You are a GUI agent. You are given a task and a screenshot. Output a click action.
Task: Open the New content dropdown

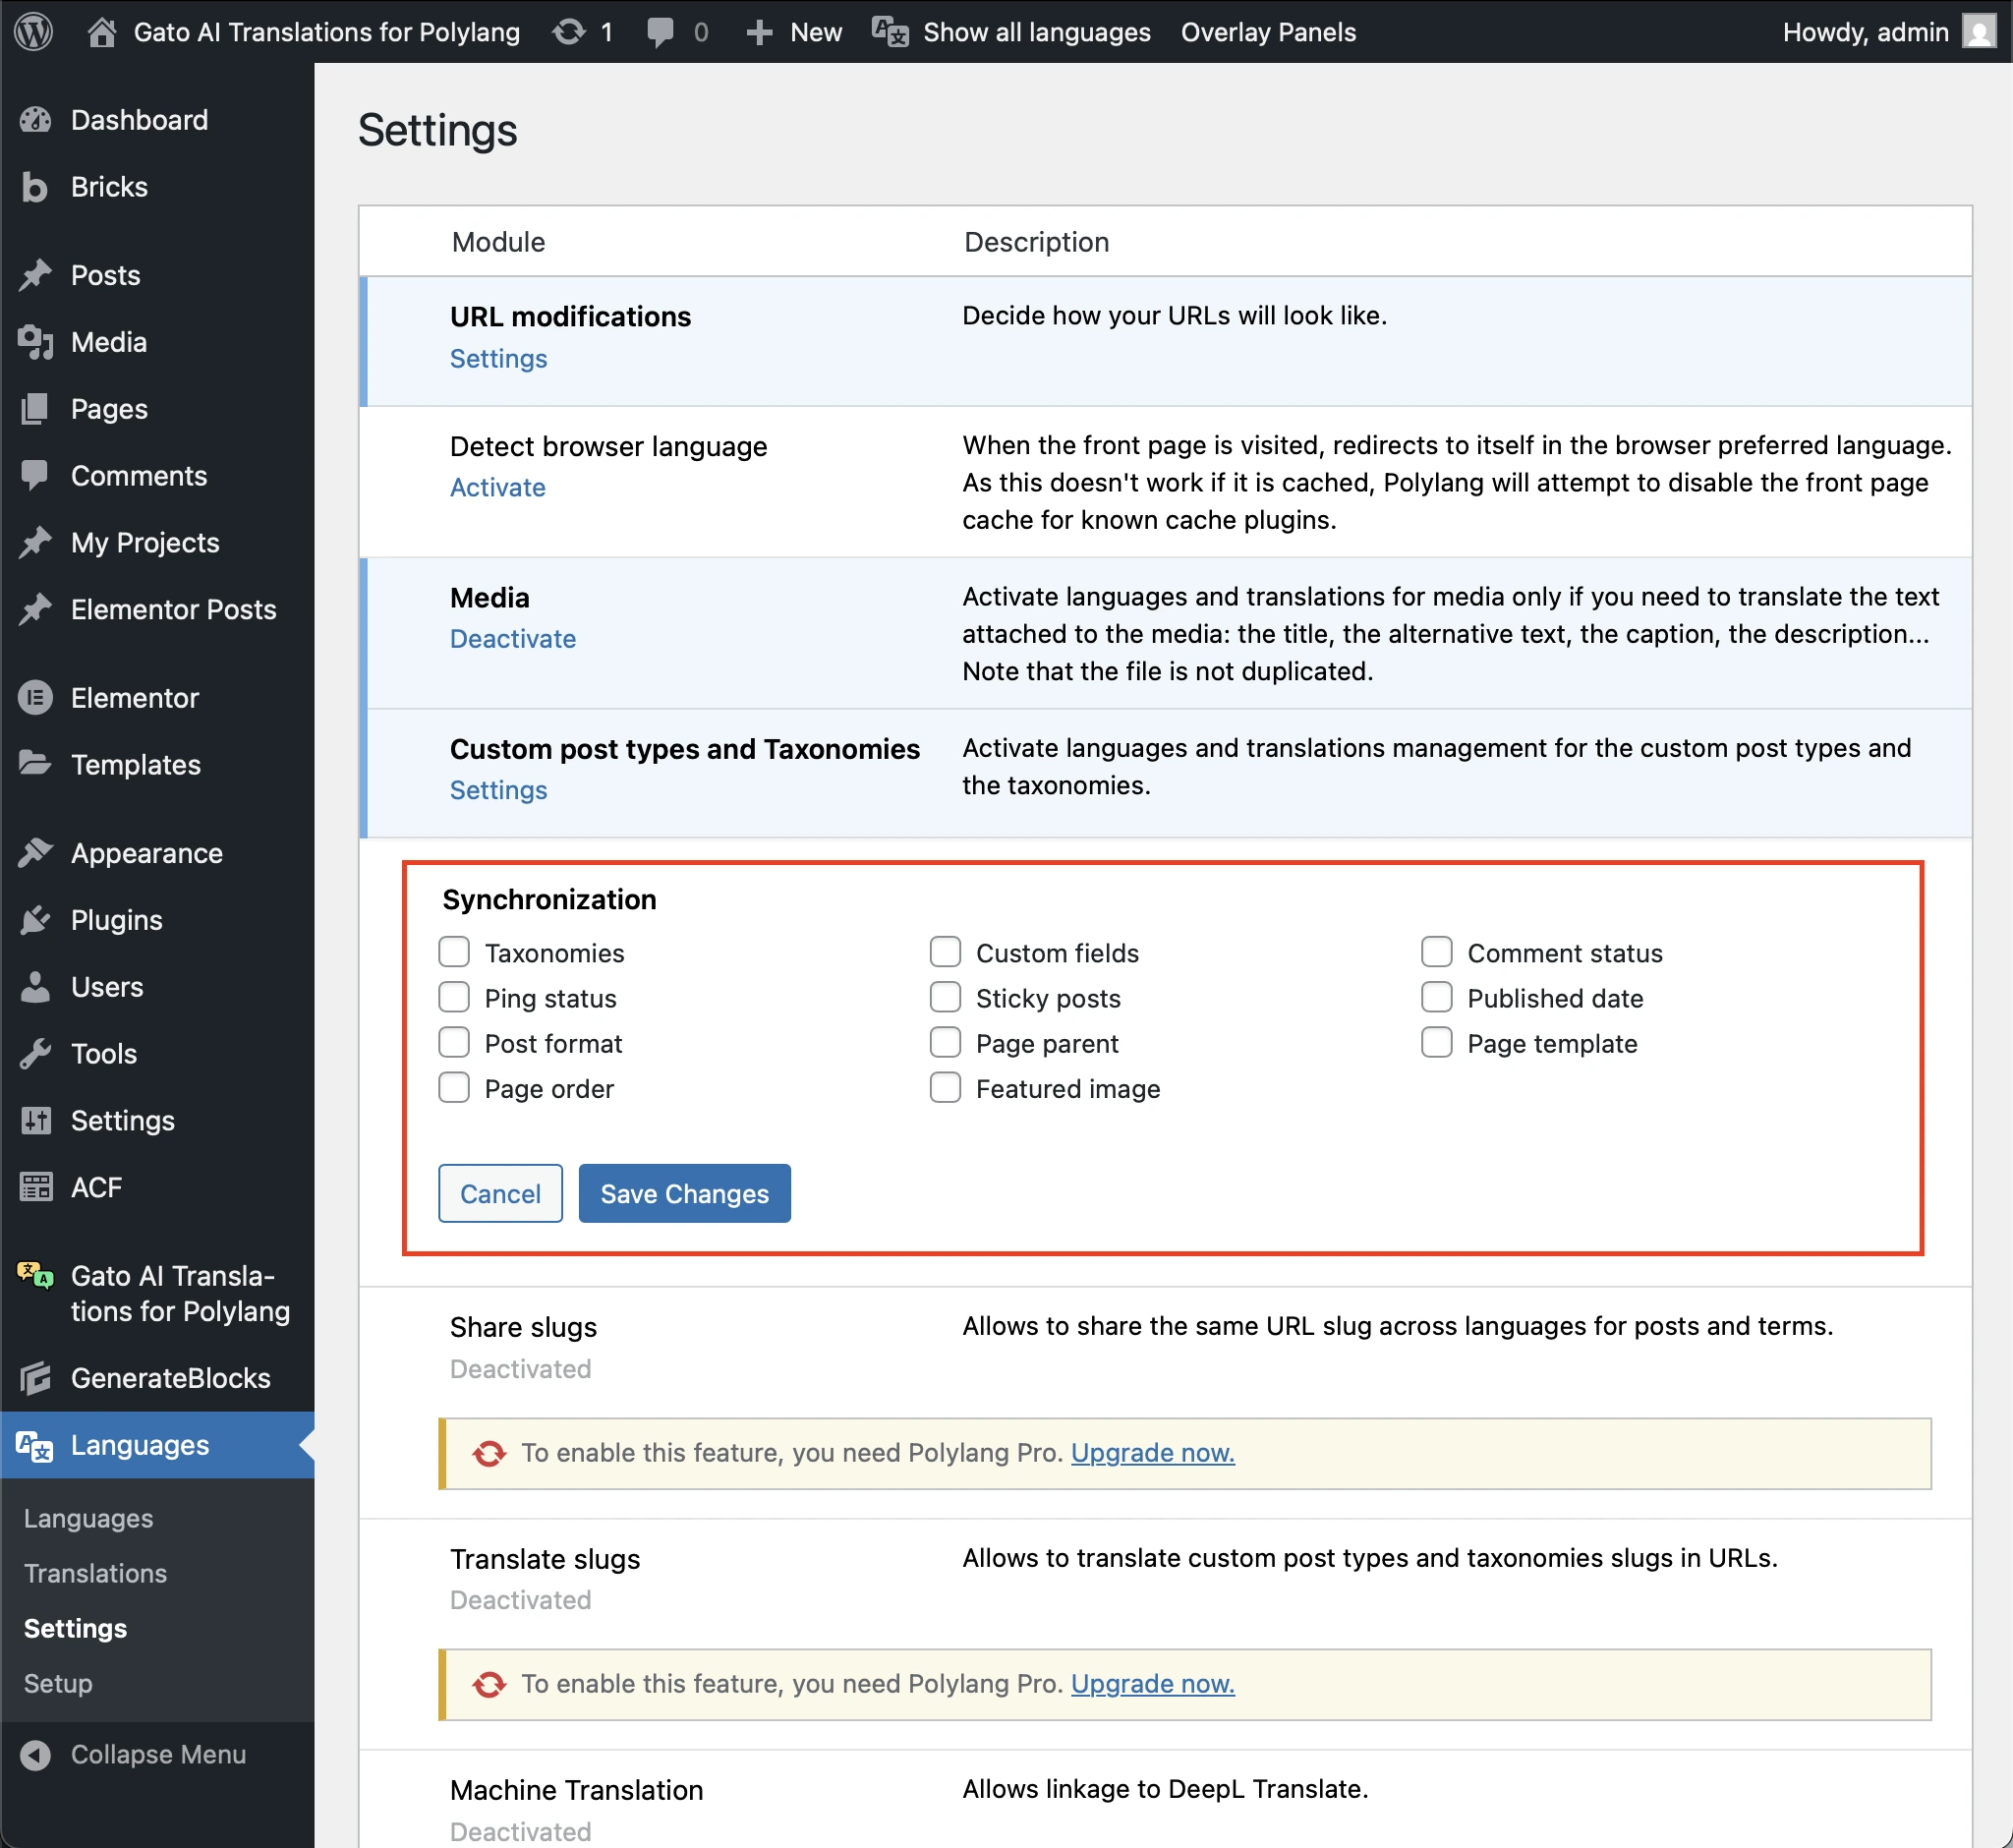point(793,31)
